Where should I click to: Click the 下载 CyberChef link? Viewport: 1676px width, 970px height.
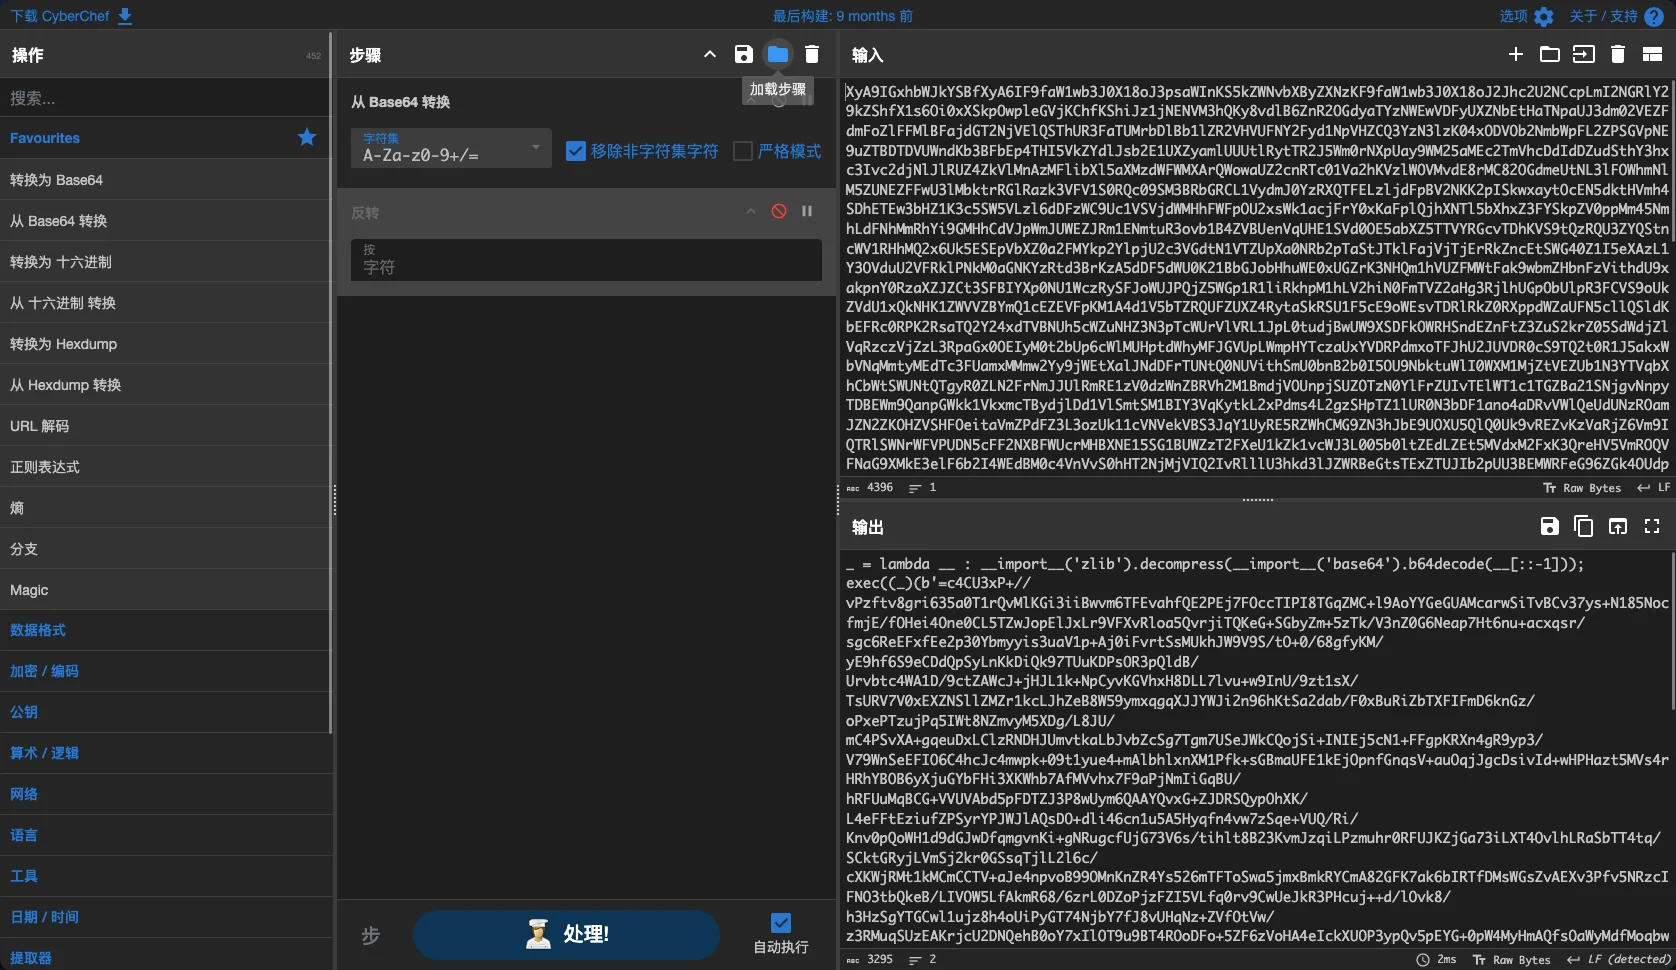coord(71,16)
